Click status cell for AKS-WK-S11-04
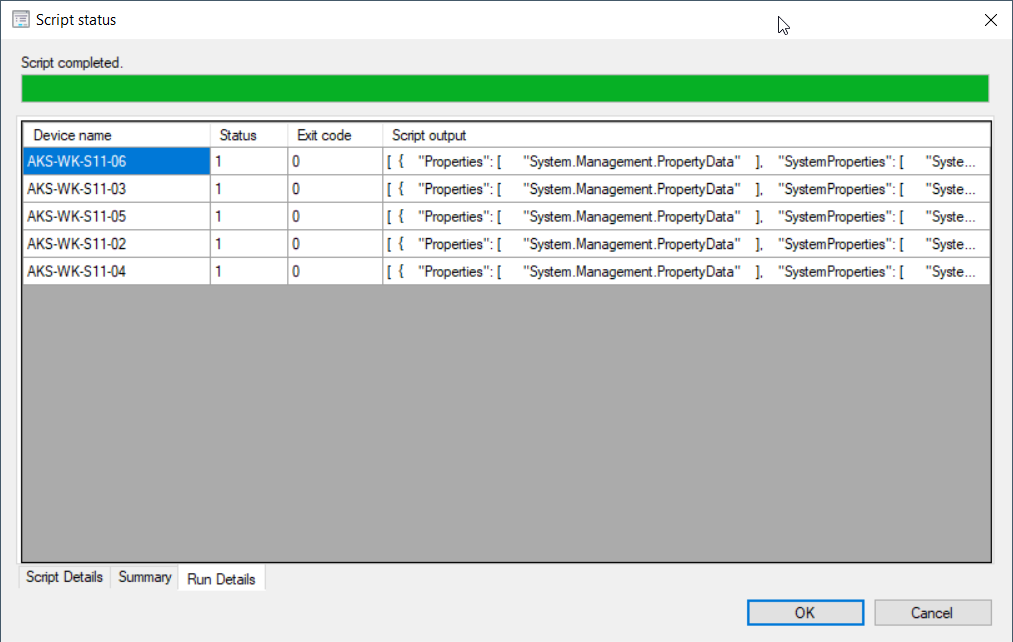The image size is (1013, 642). (248, 272)
